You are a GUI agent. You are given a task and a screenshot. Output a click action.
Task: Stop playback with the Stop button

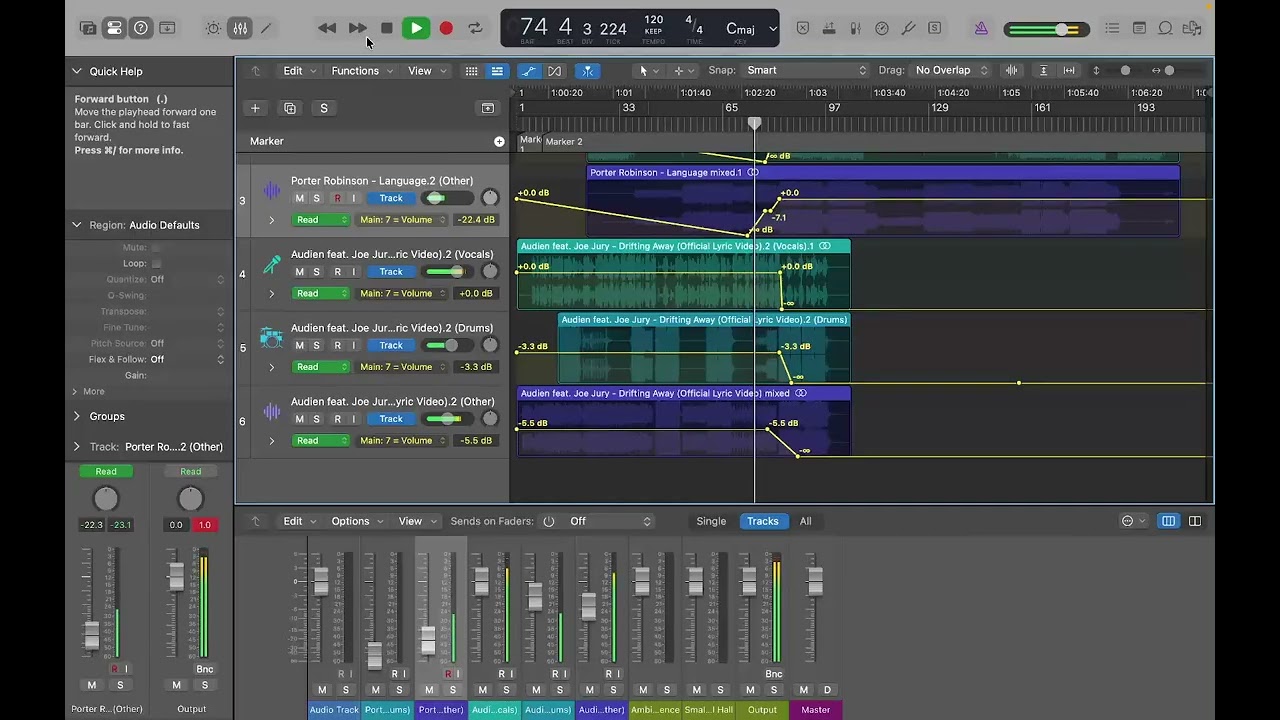387,28
